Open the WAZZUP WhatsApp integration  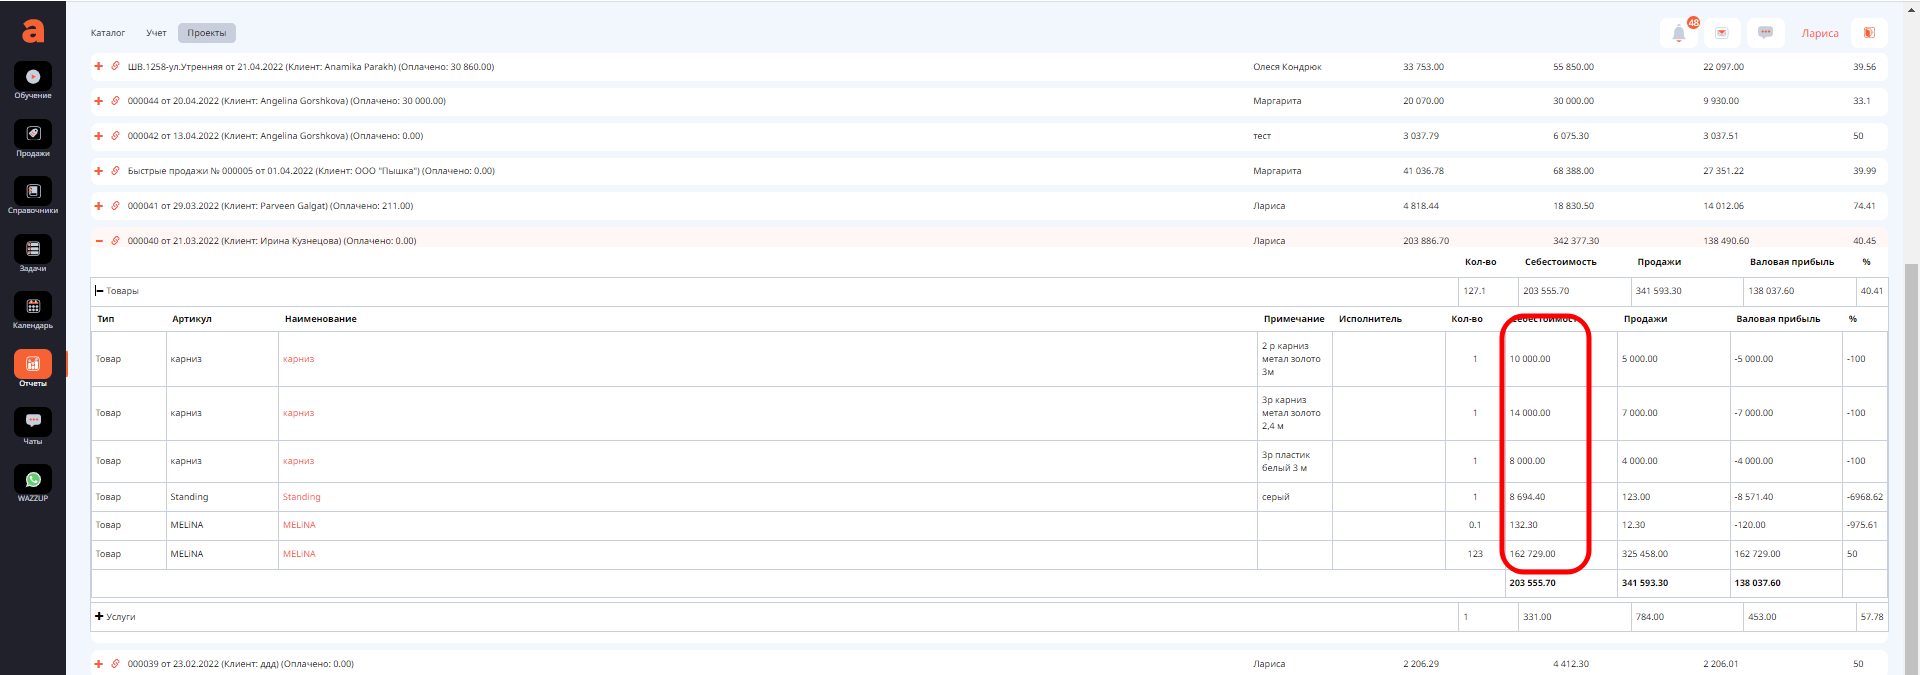[33, 484]
